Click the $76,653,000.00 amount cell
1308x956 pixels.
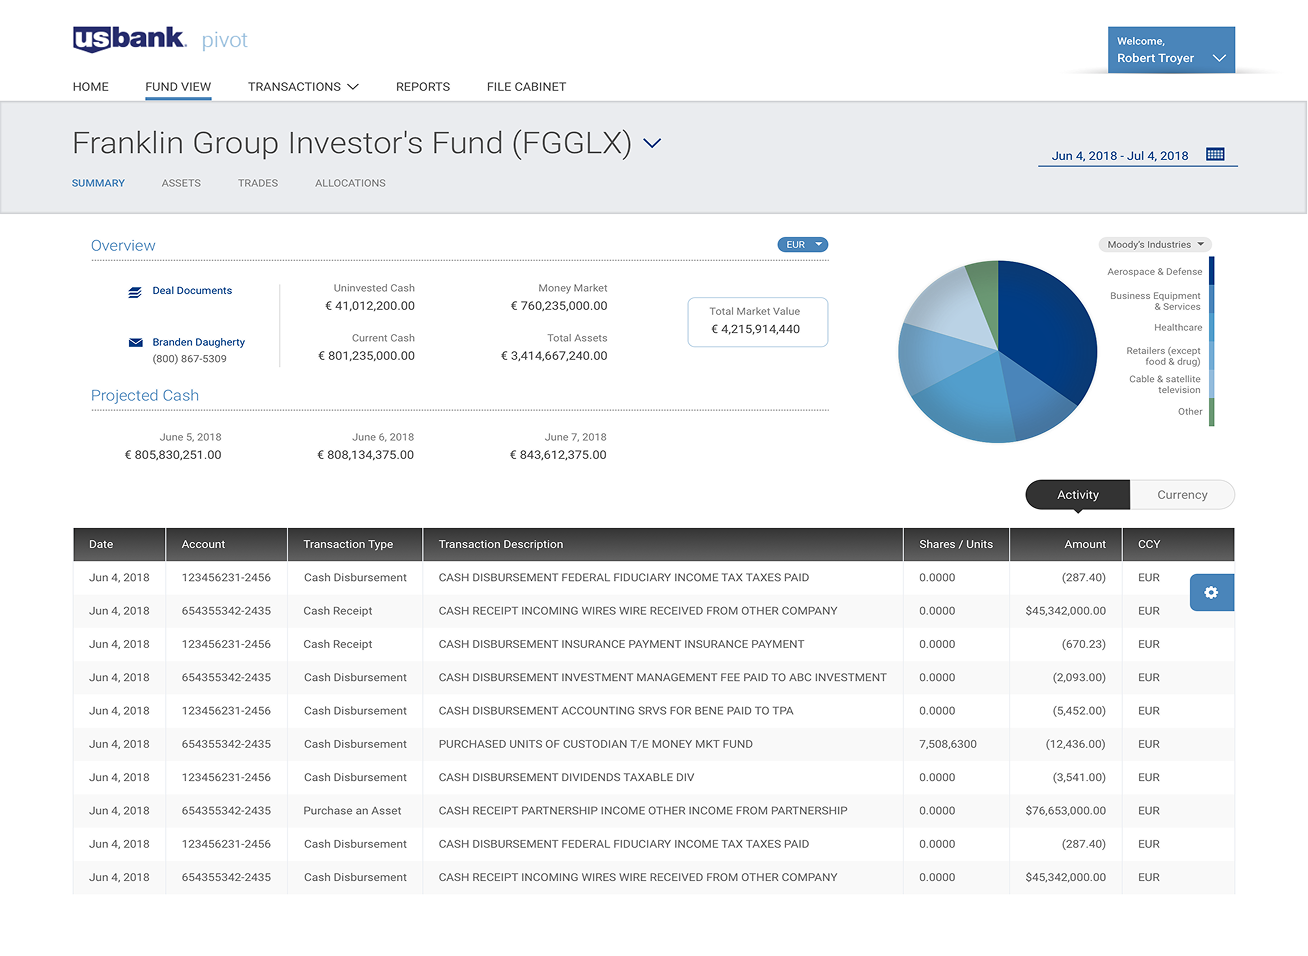pyautogui.click(x=1066, y=812)
